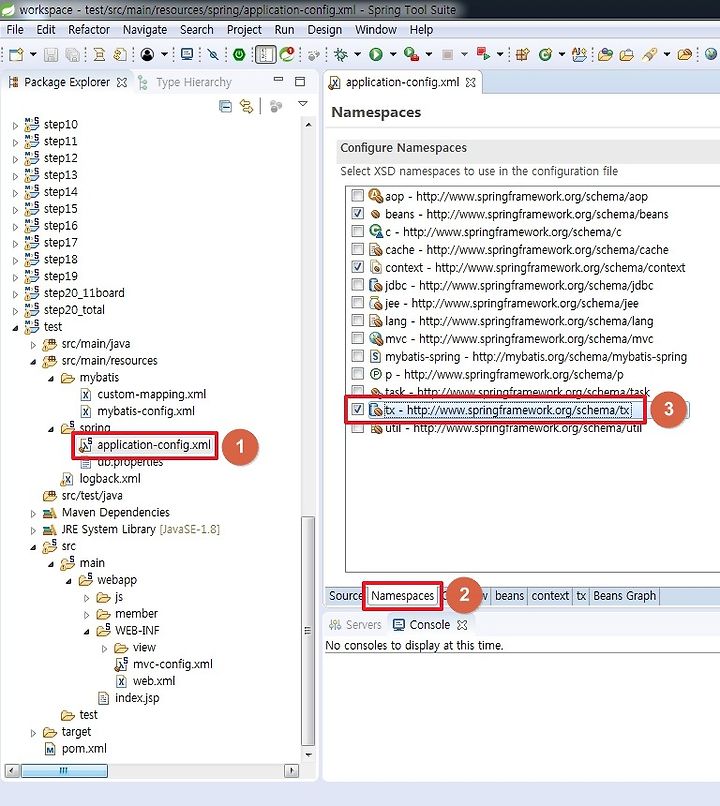Maximize the Package Explorer view
Screen dimensions: 720x806
tap(300, 81)
